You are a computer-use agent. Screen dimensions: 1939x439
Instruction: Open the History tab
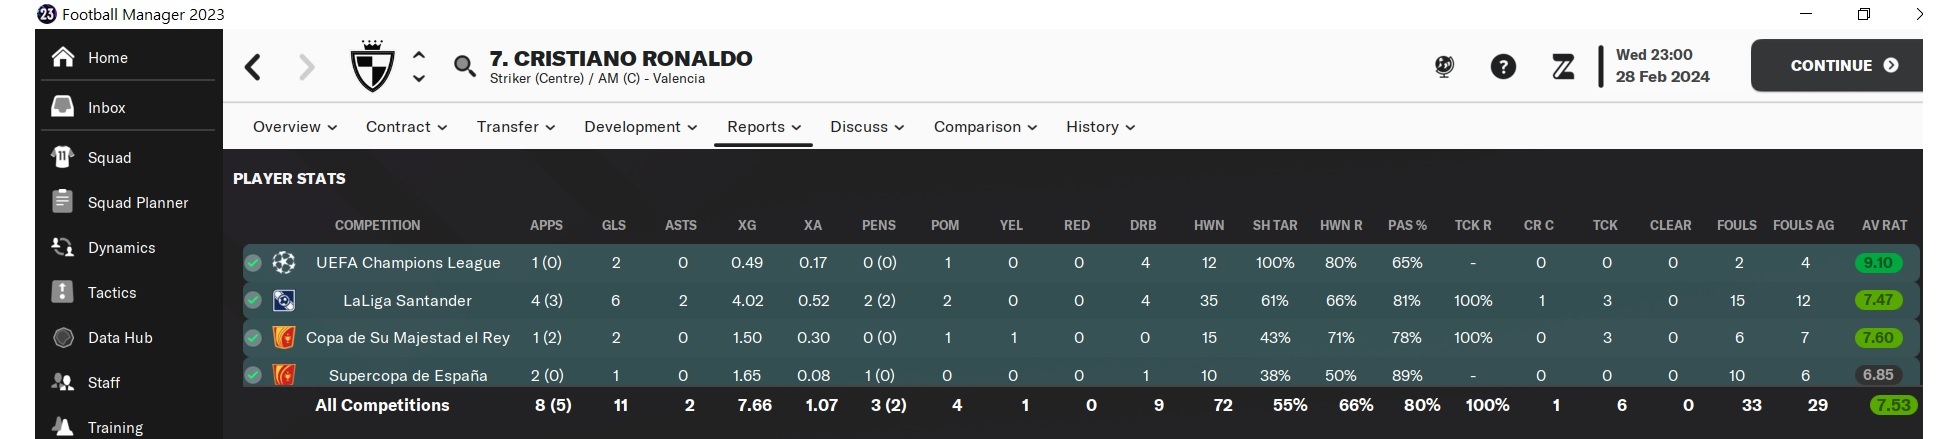click(x=1099, y=127)
